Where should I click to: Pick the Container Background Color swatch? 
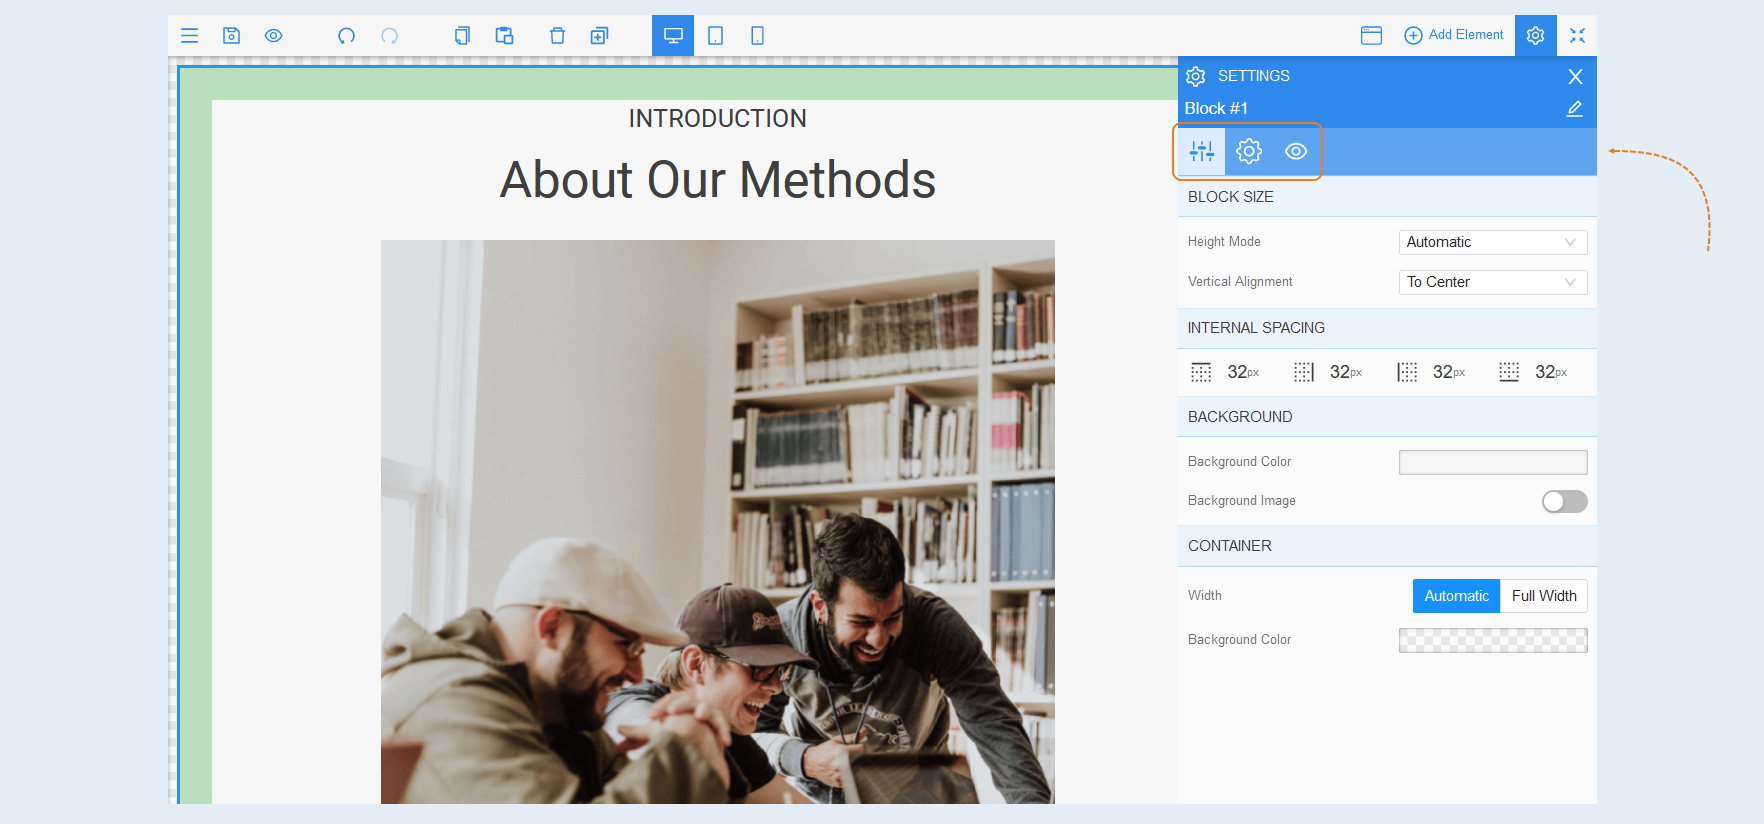pyautogui.click(x=1492, y=640)
